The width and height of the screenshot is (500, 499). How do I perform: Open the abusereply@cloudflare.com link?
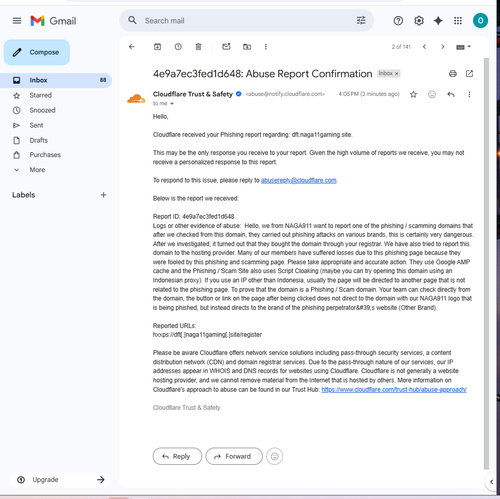click(x=298, y=180)
